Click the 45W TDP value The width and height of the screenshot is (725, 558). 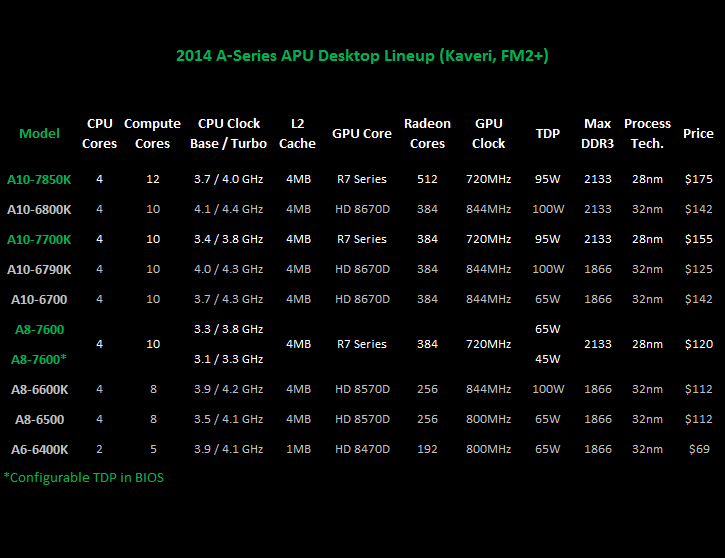(x=547, y=359)
